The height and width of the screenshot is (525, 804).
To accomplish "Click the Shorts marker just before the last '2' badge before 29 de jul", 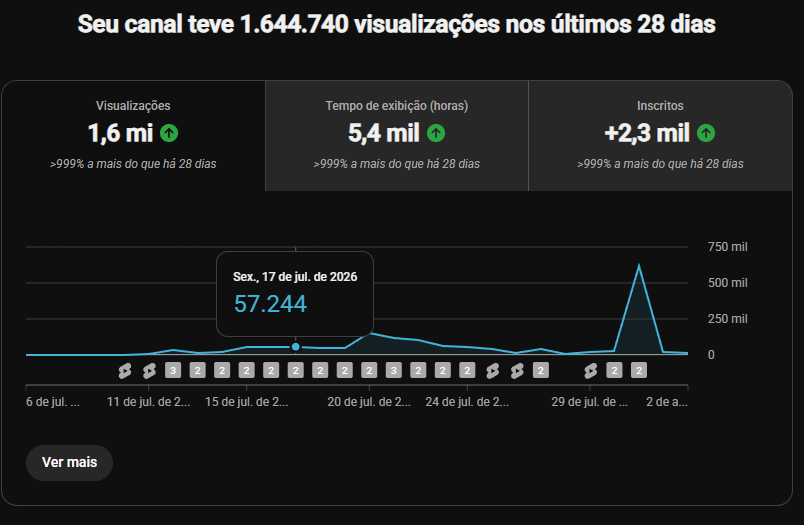I will [x=517, y=371].
